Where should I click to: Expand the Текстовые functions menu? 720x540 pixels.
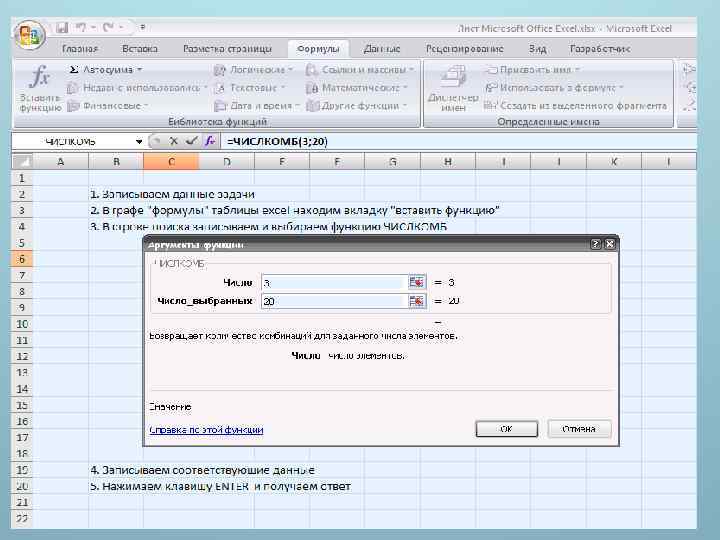[250, 88]
